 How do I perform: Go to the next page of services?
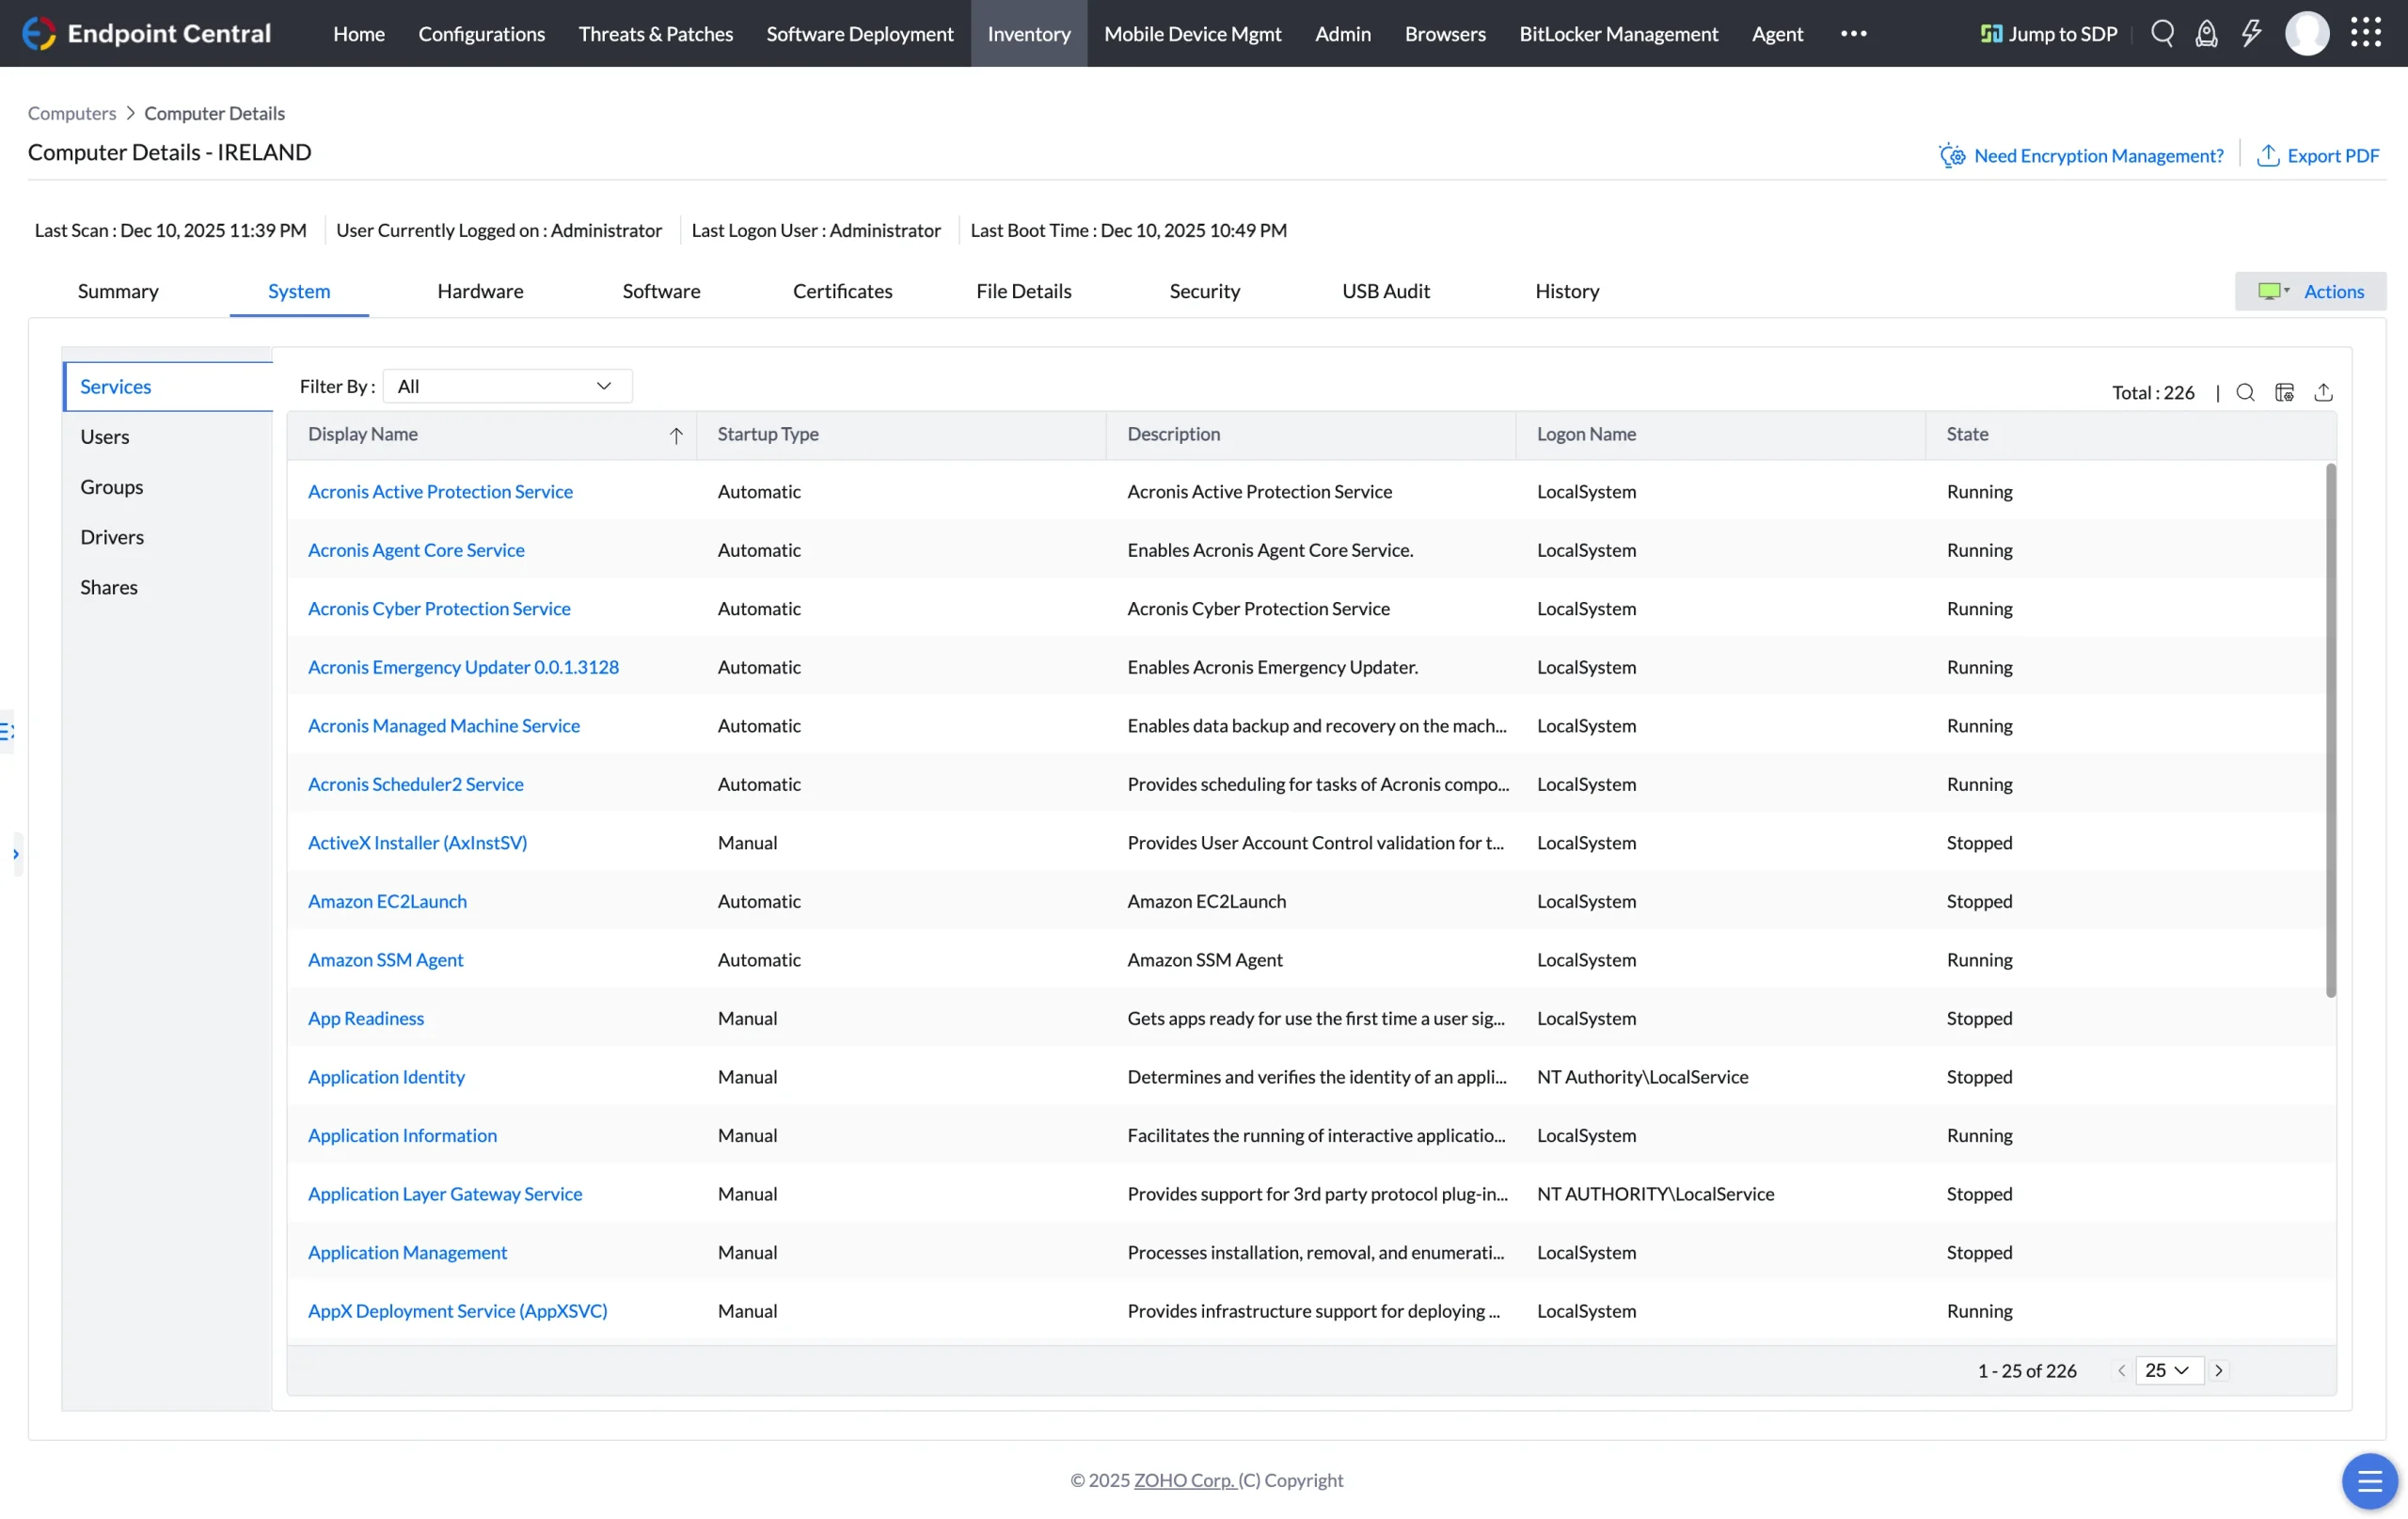pyautogui.click(x=2218, y=1370)
